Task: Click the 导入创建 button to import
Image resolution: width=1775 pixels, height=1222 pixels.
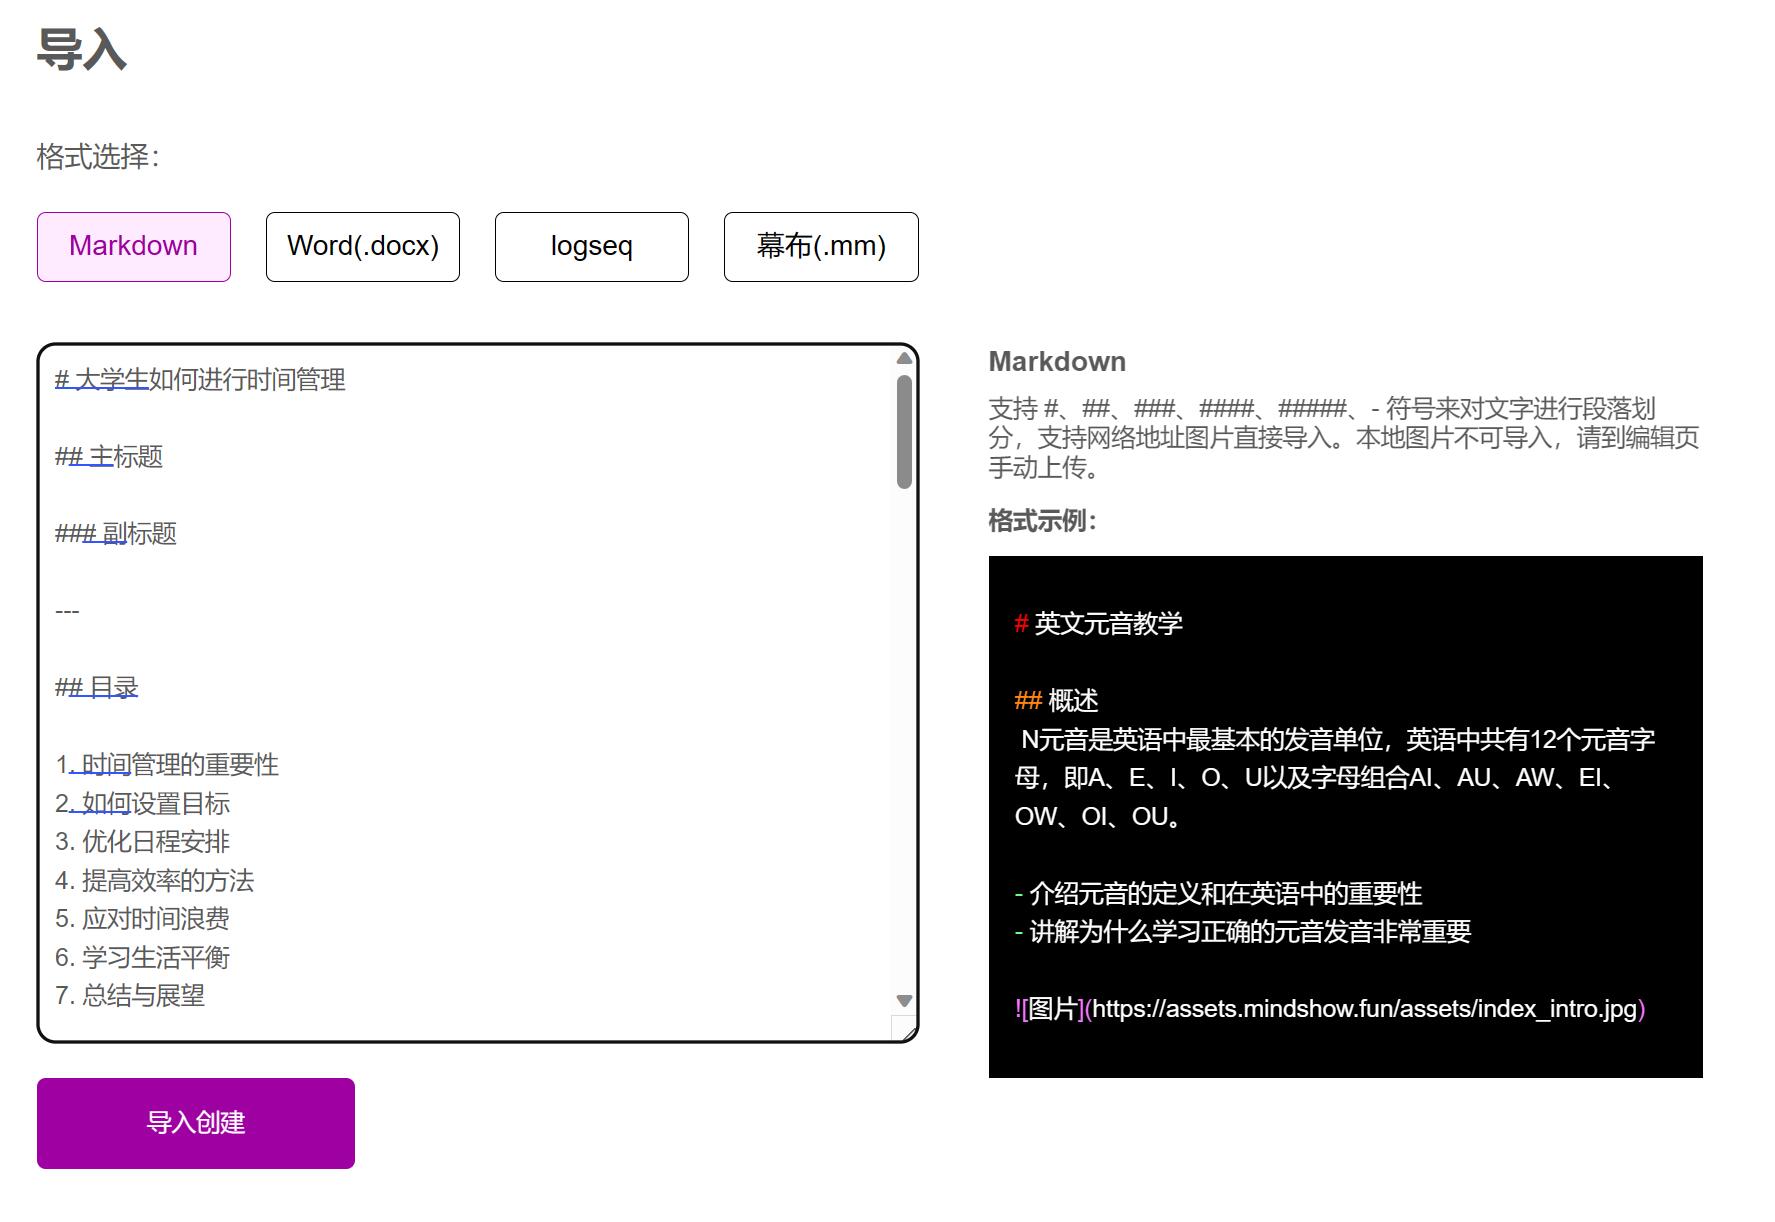Action: point(195,1122)
